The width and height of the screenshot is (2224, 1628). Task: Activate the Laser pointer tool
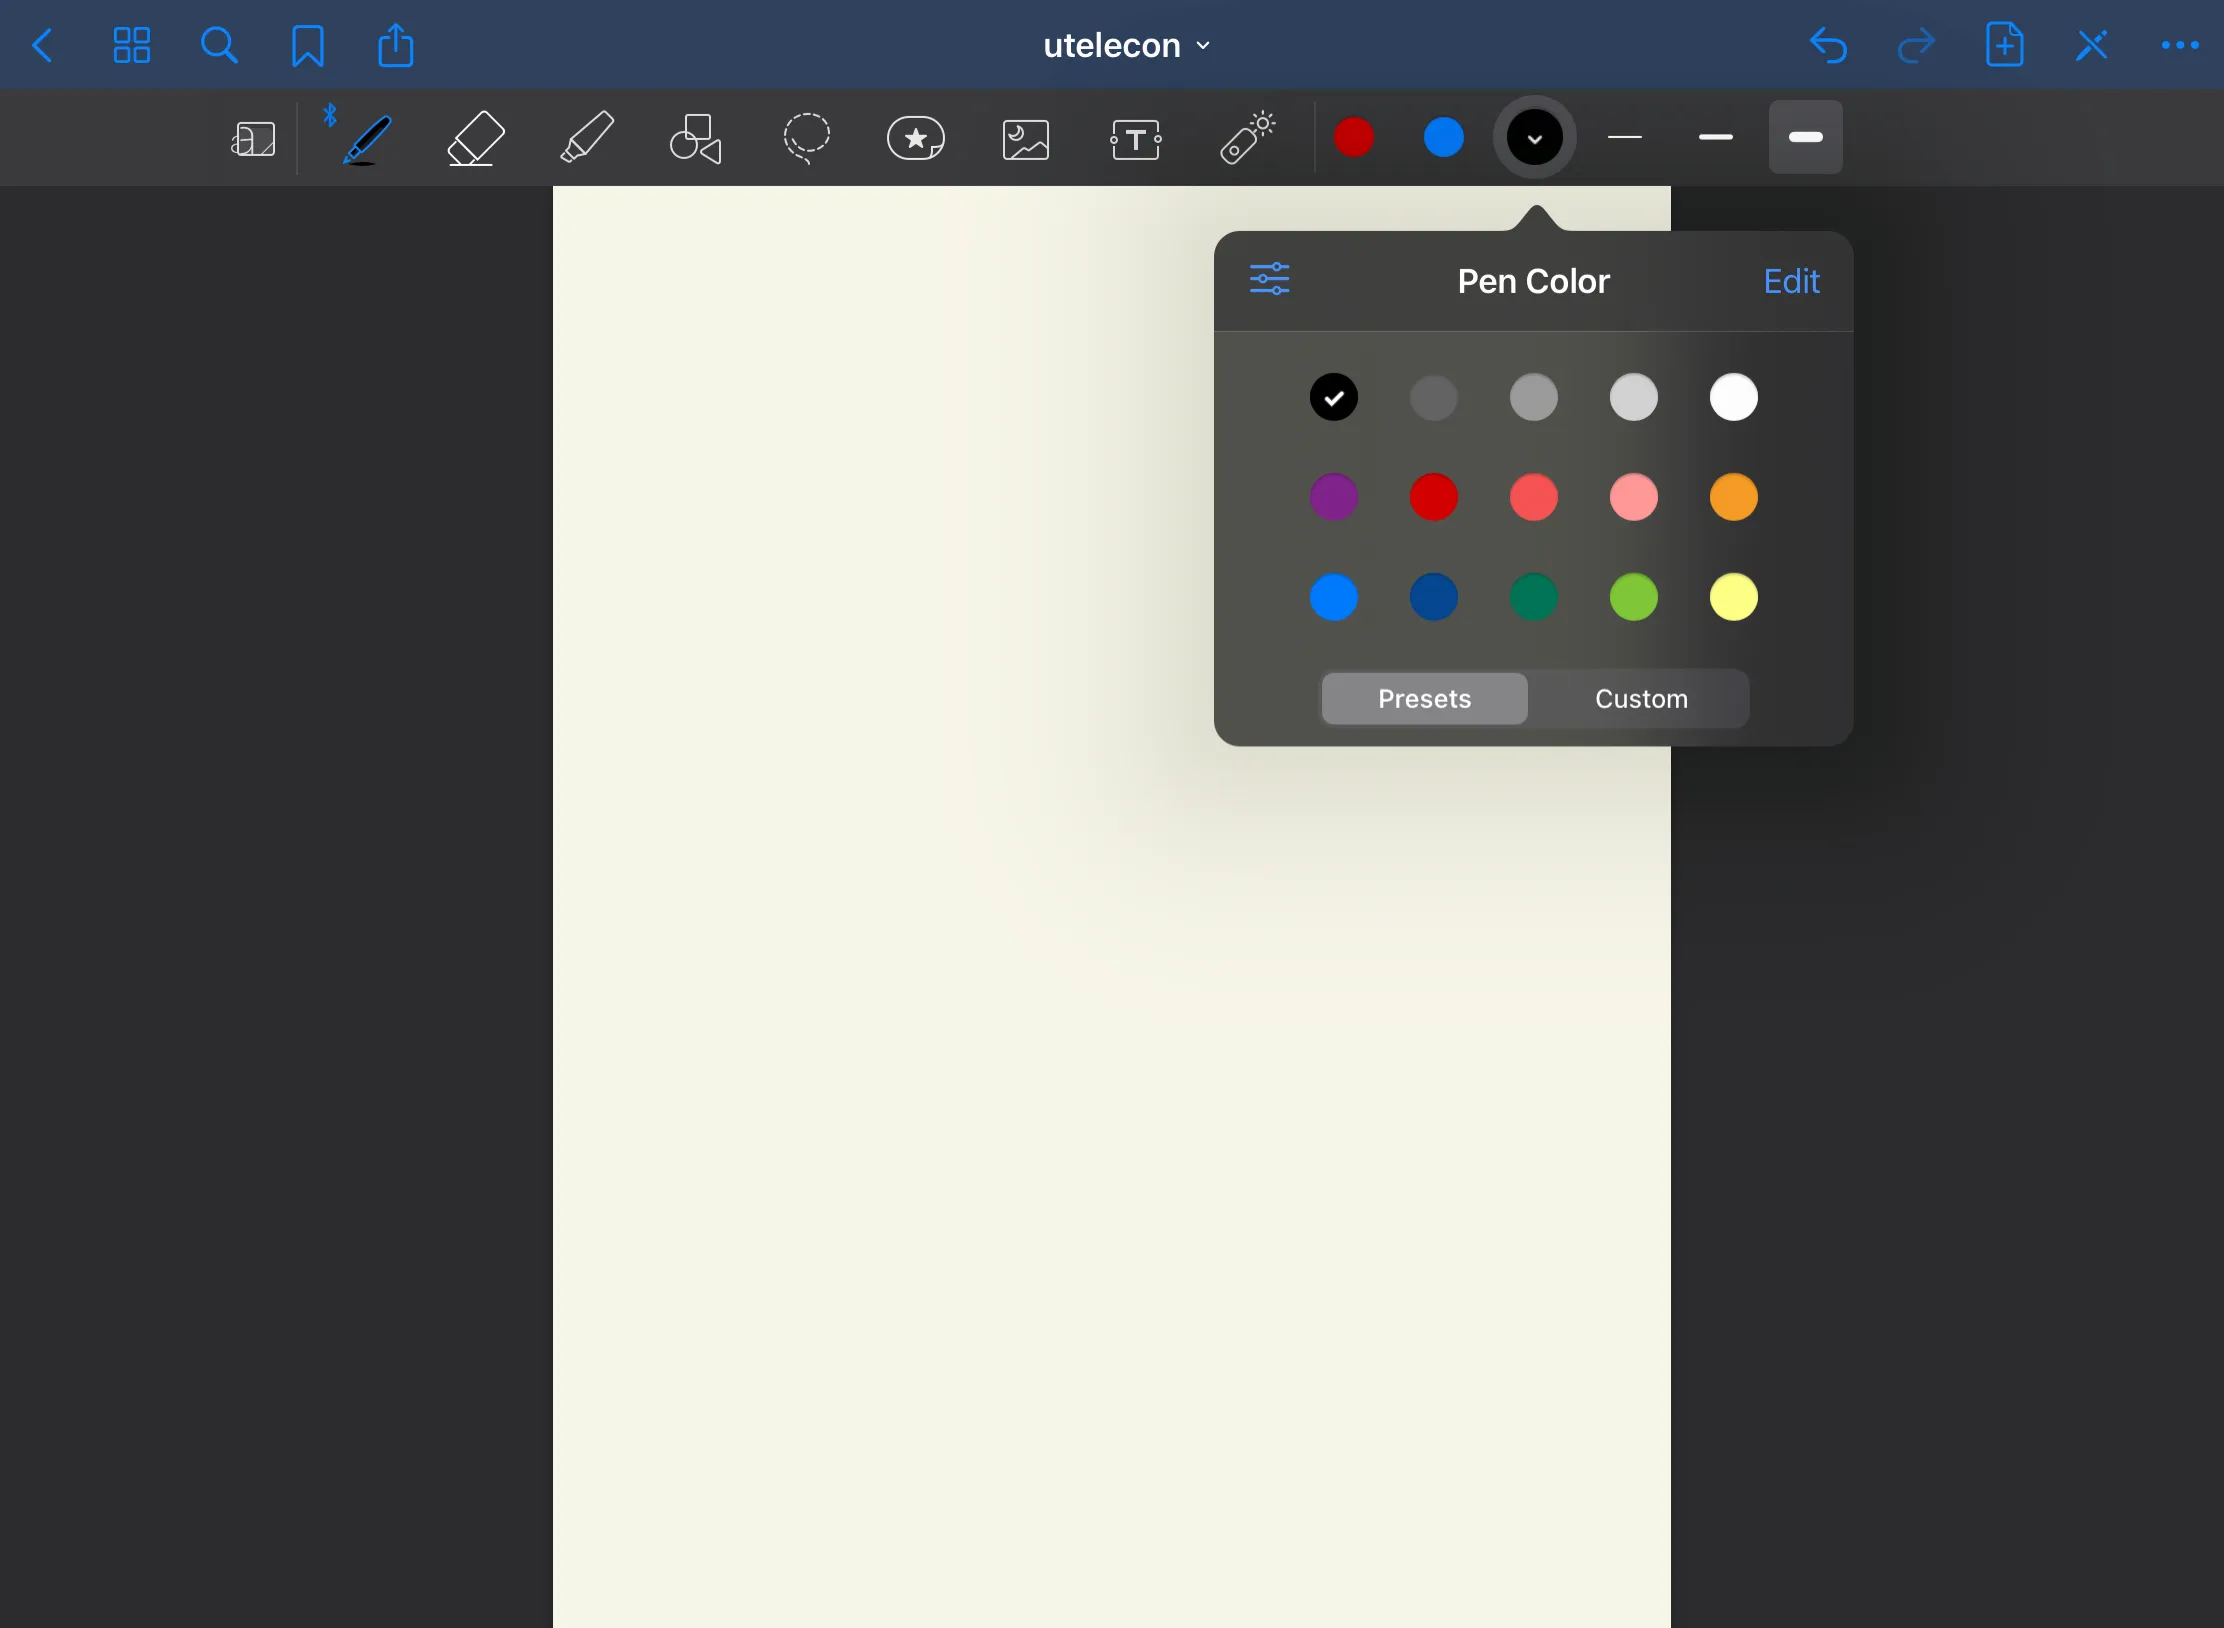1246,138
